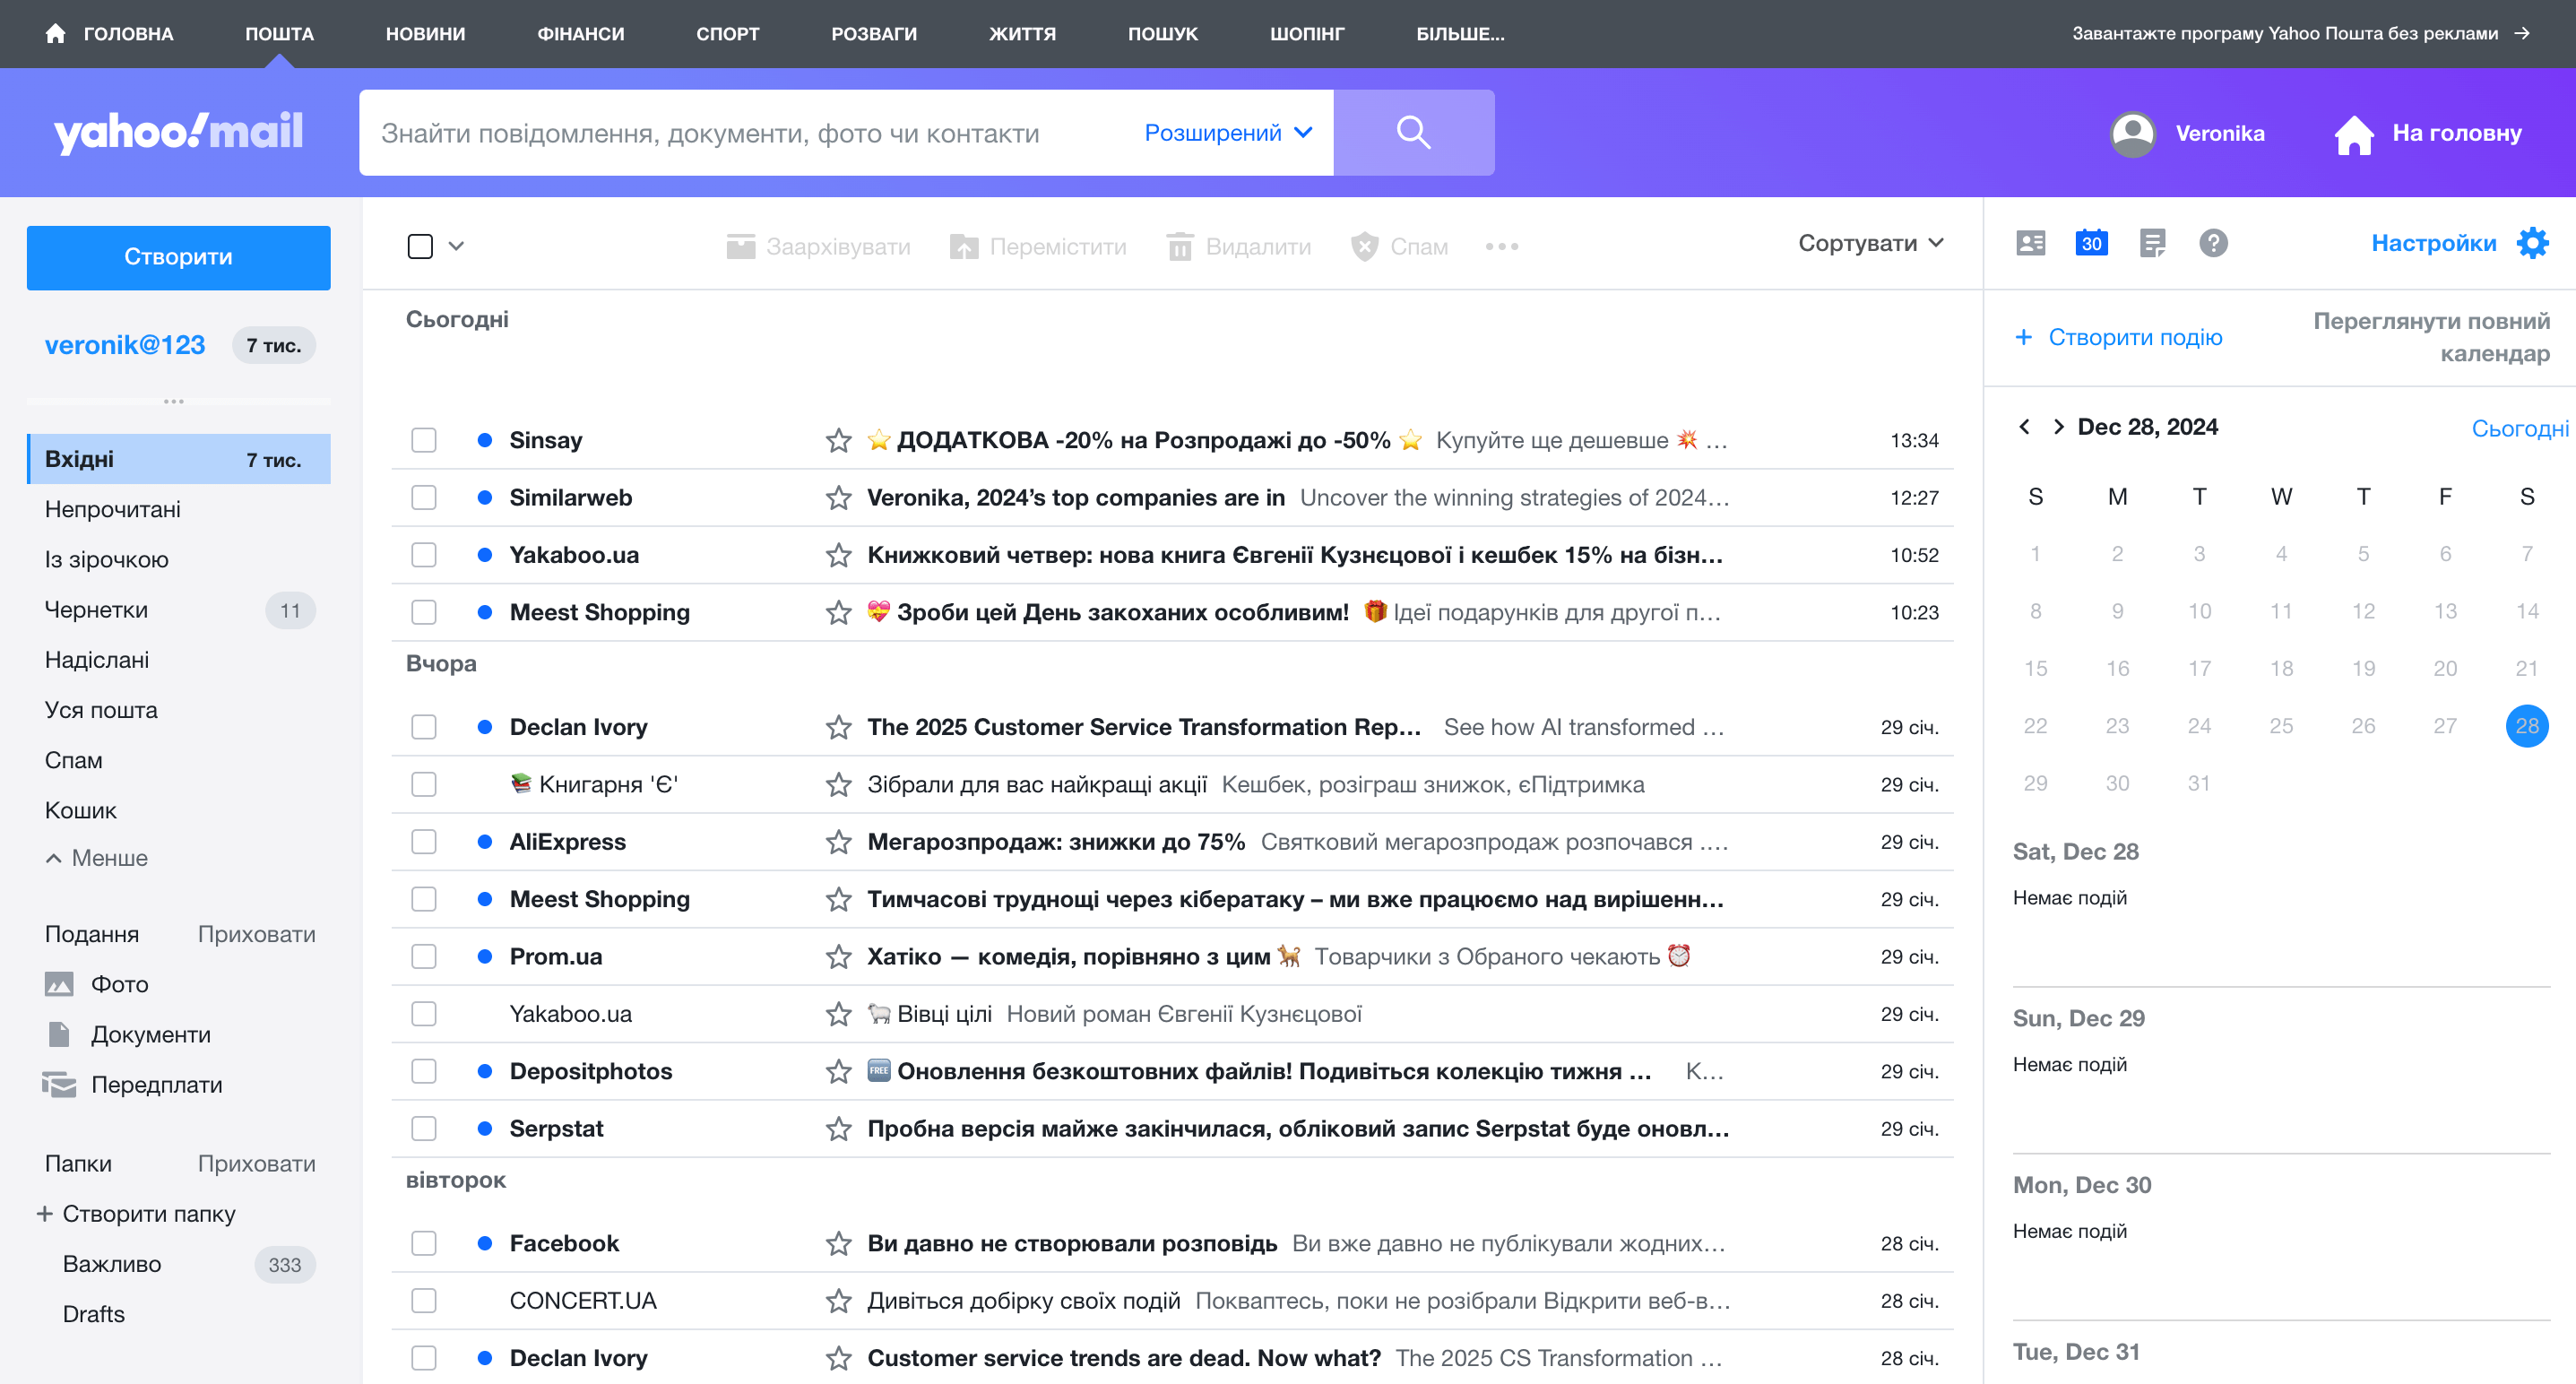This screenshot has width=2576, height=1384.
Task: Select the Facebook email checkbox
Action: (424, 1244)
